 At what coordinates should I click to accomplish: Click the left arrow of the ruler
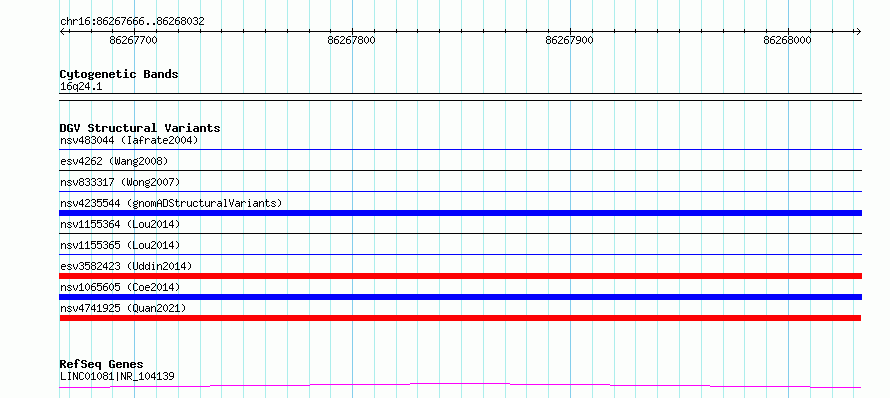coord(63,31)
